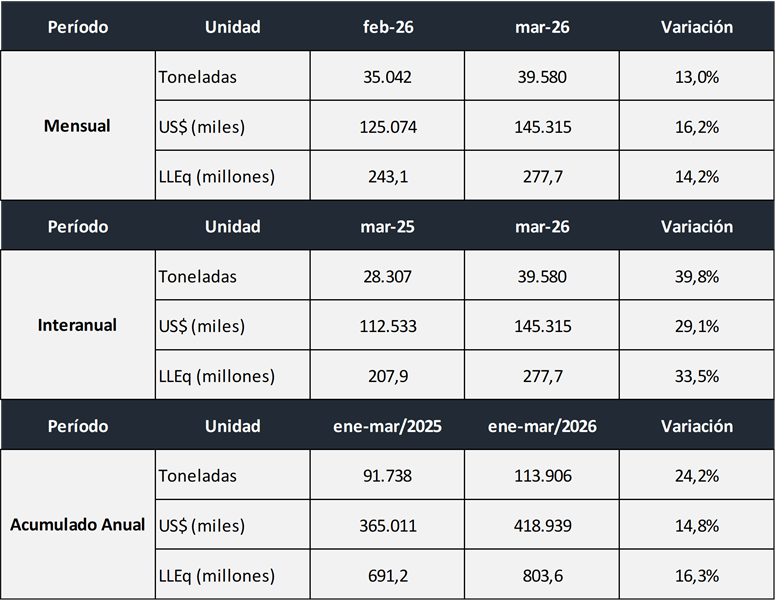
Task: Click the 13,0% variation cell
Action: click(x=697, y=77)
